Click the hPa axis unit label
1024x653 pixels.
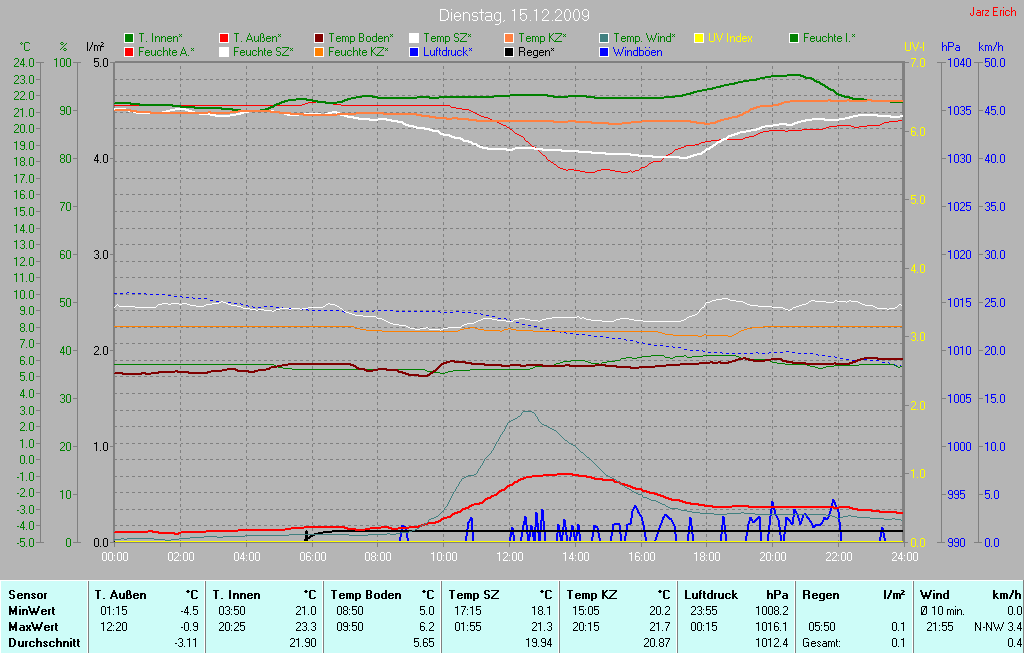pos(951,47)
